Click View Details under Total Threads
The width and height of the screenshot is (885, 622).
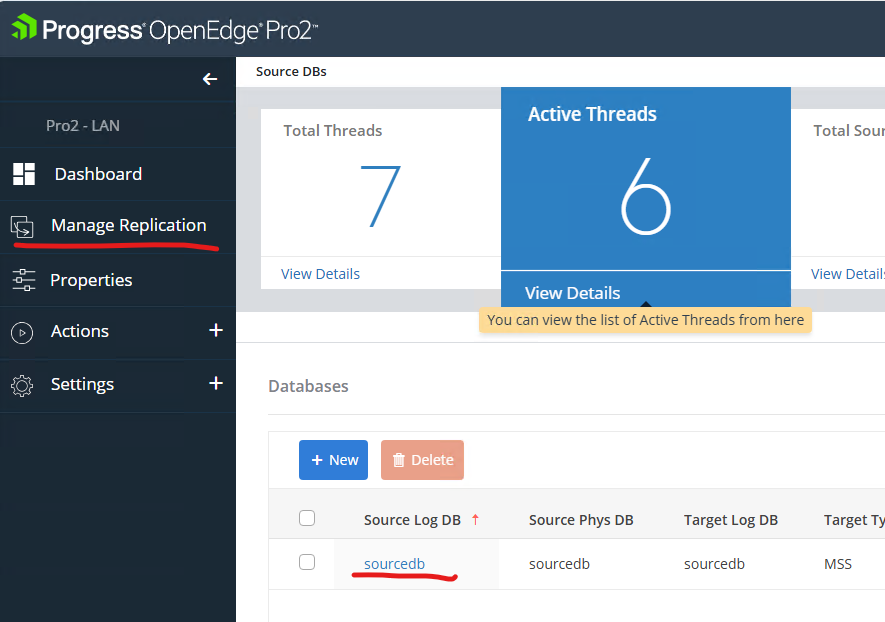coord(320,273)
